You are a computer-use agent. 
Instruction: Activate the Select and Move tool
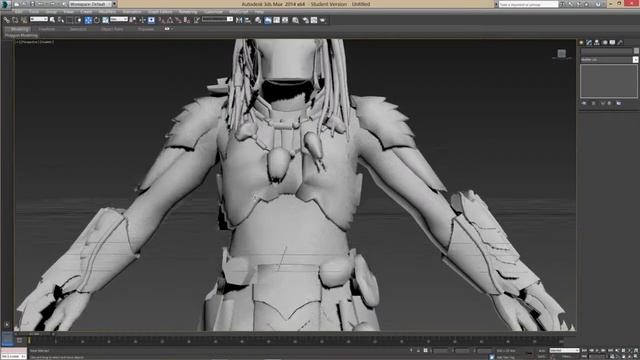tap(88, 20)
